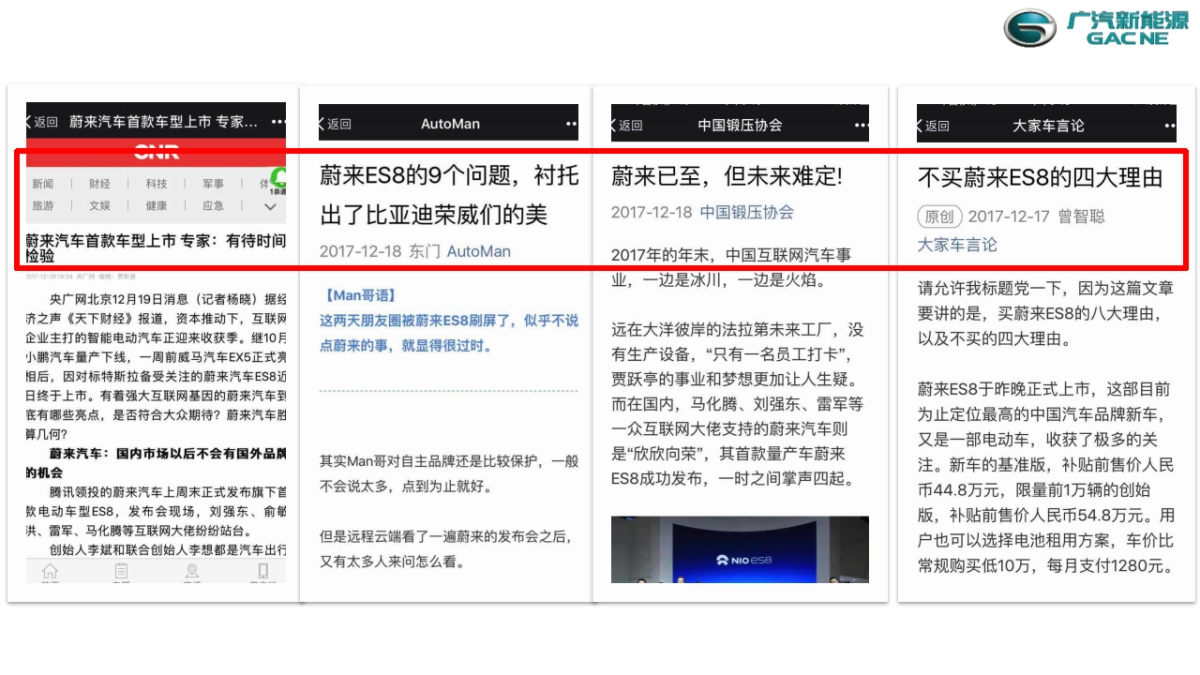Switch to the 科技 category
Image resolution: width=1200 pixels, height=675 pixels.
point(157,183)
